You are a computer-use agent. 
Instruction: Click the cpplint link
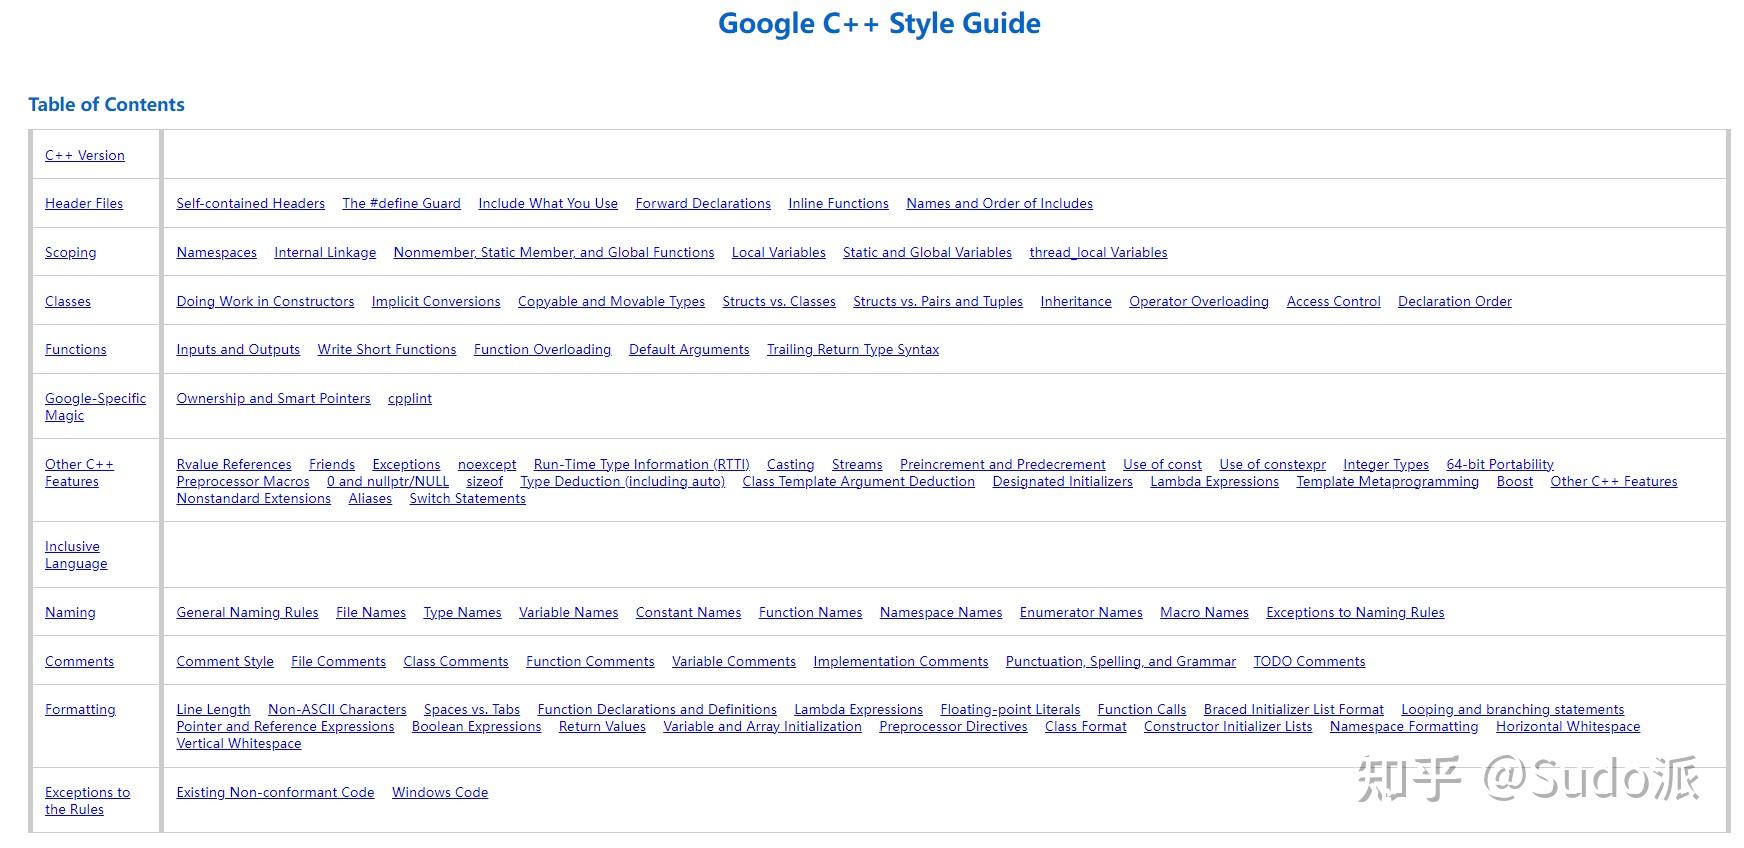[410, 398]
